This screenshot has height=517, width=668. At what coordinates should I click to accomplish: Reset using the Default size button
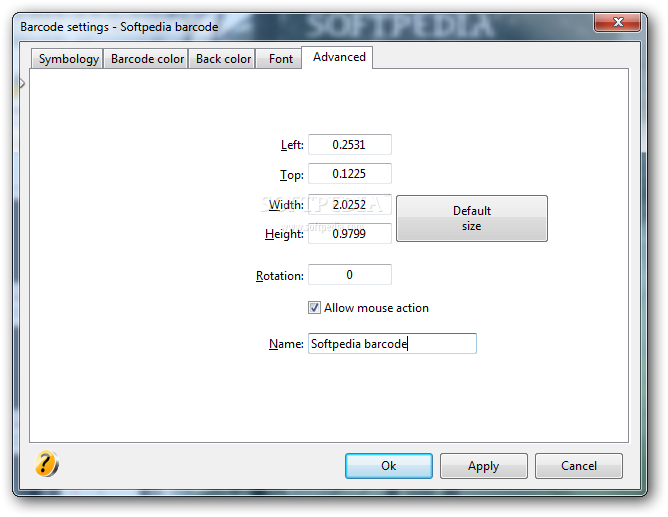coord(472,218)
